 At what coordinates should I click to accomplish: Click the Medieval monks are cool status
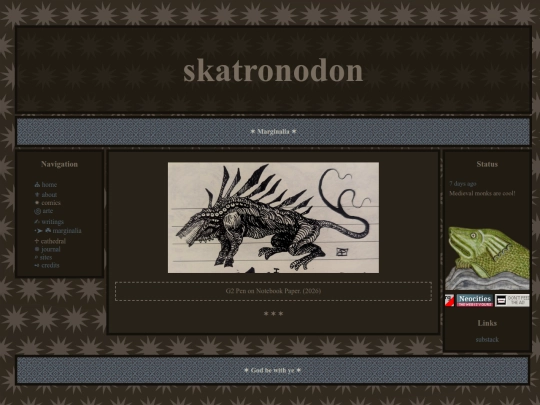pyautogui.click(x=482, y=193)
